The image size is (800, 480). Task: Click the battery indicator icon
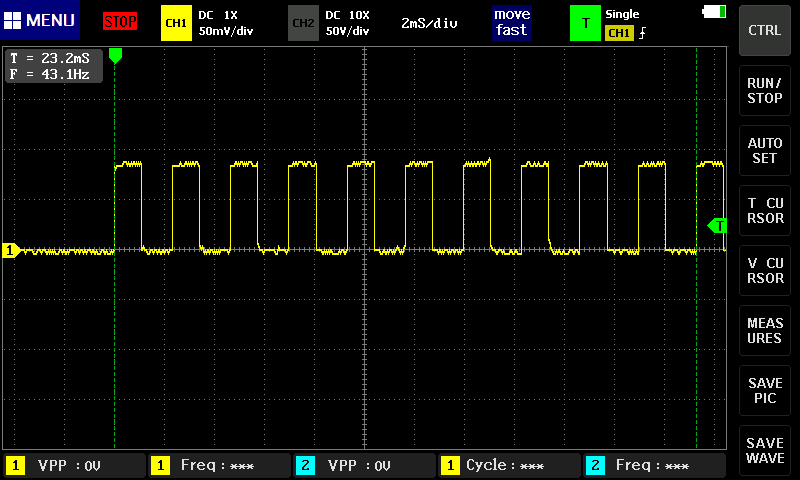coord(714,12)
